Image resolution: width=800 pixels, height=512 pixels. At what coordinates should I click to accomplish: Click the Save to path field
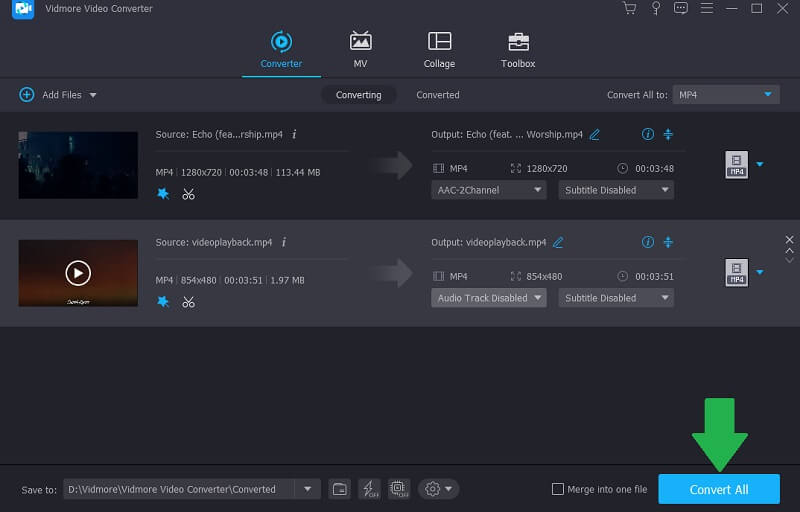pos(180,489)
